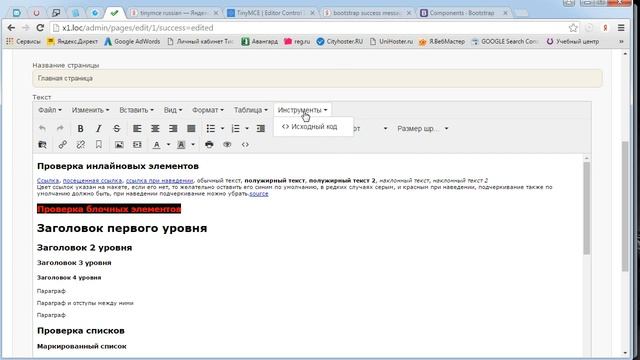
Task: Click the source link in the text
Action: tap(259, 193)
